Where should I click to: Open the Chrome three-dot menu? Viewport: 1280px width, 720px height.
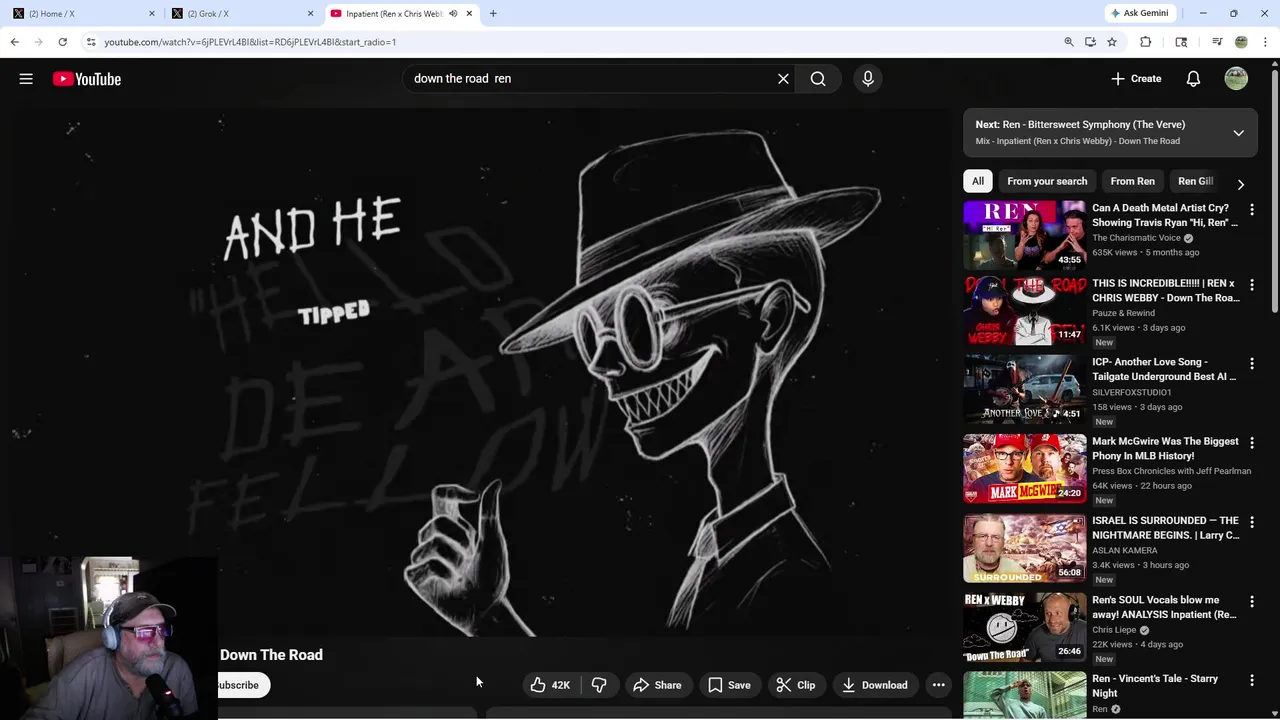pos(1266,42)
